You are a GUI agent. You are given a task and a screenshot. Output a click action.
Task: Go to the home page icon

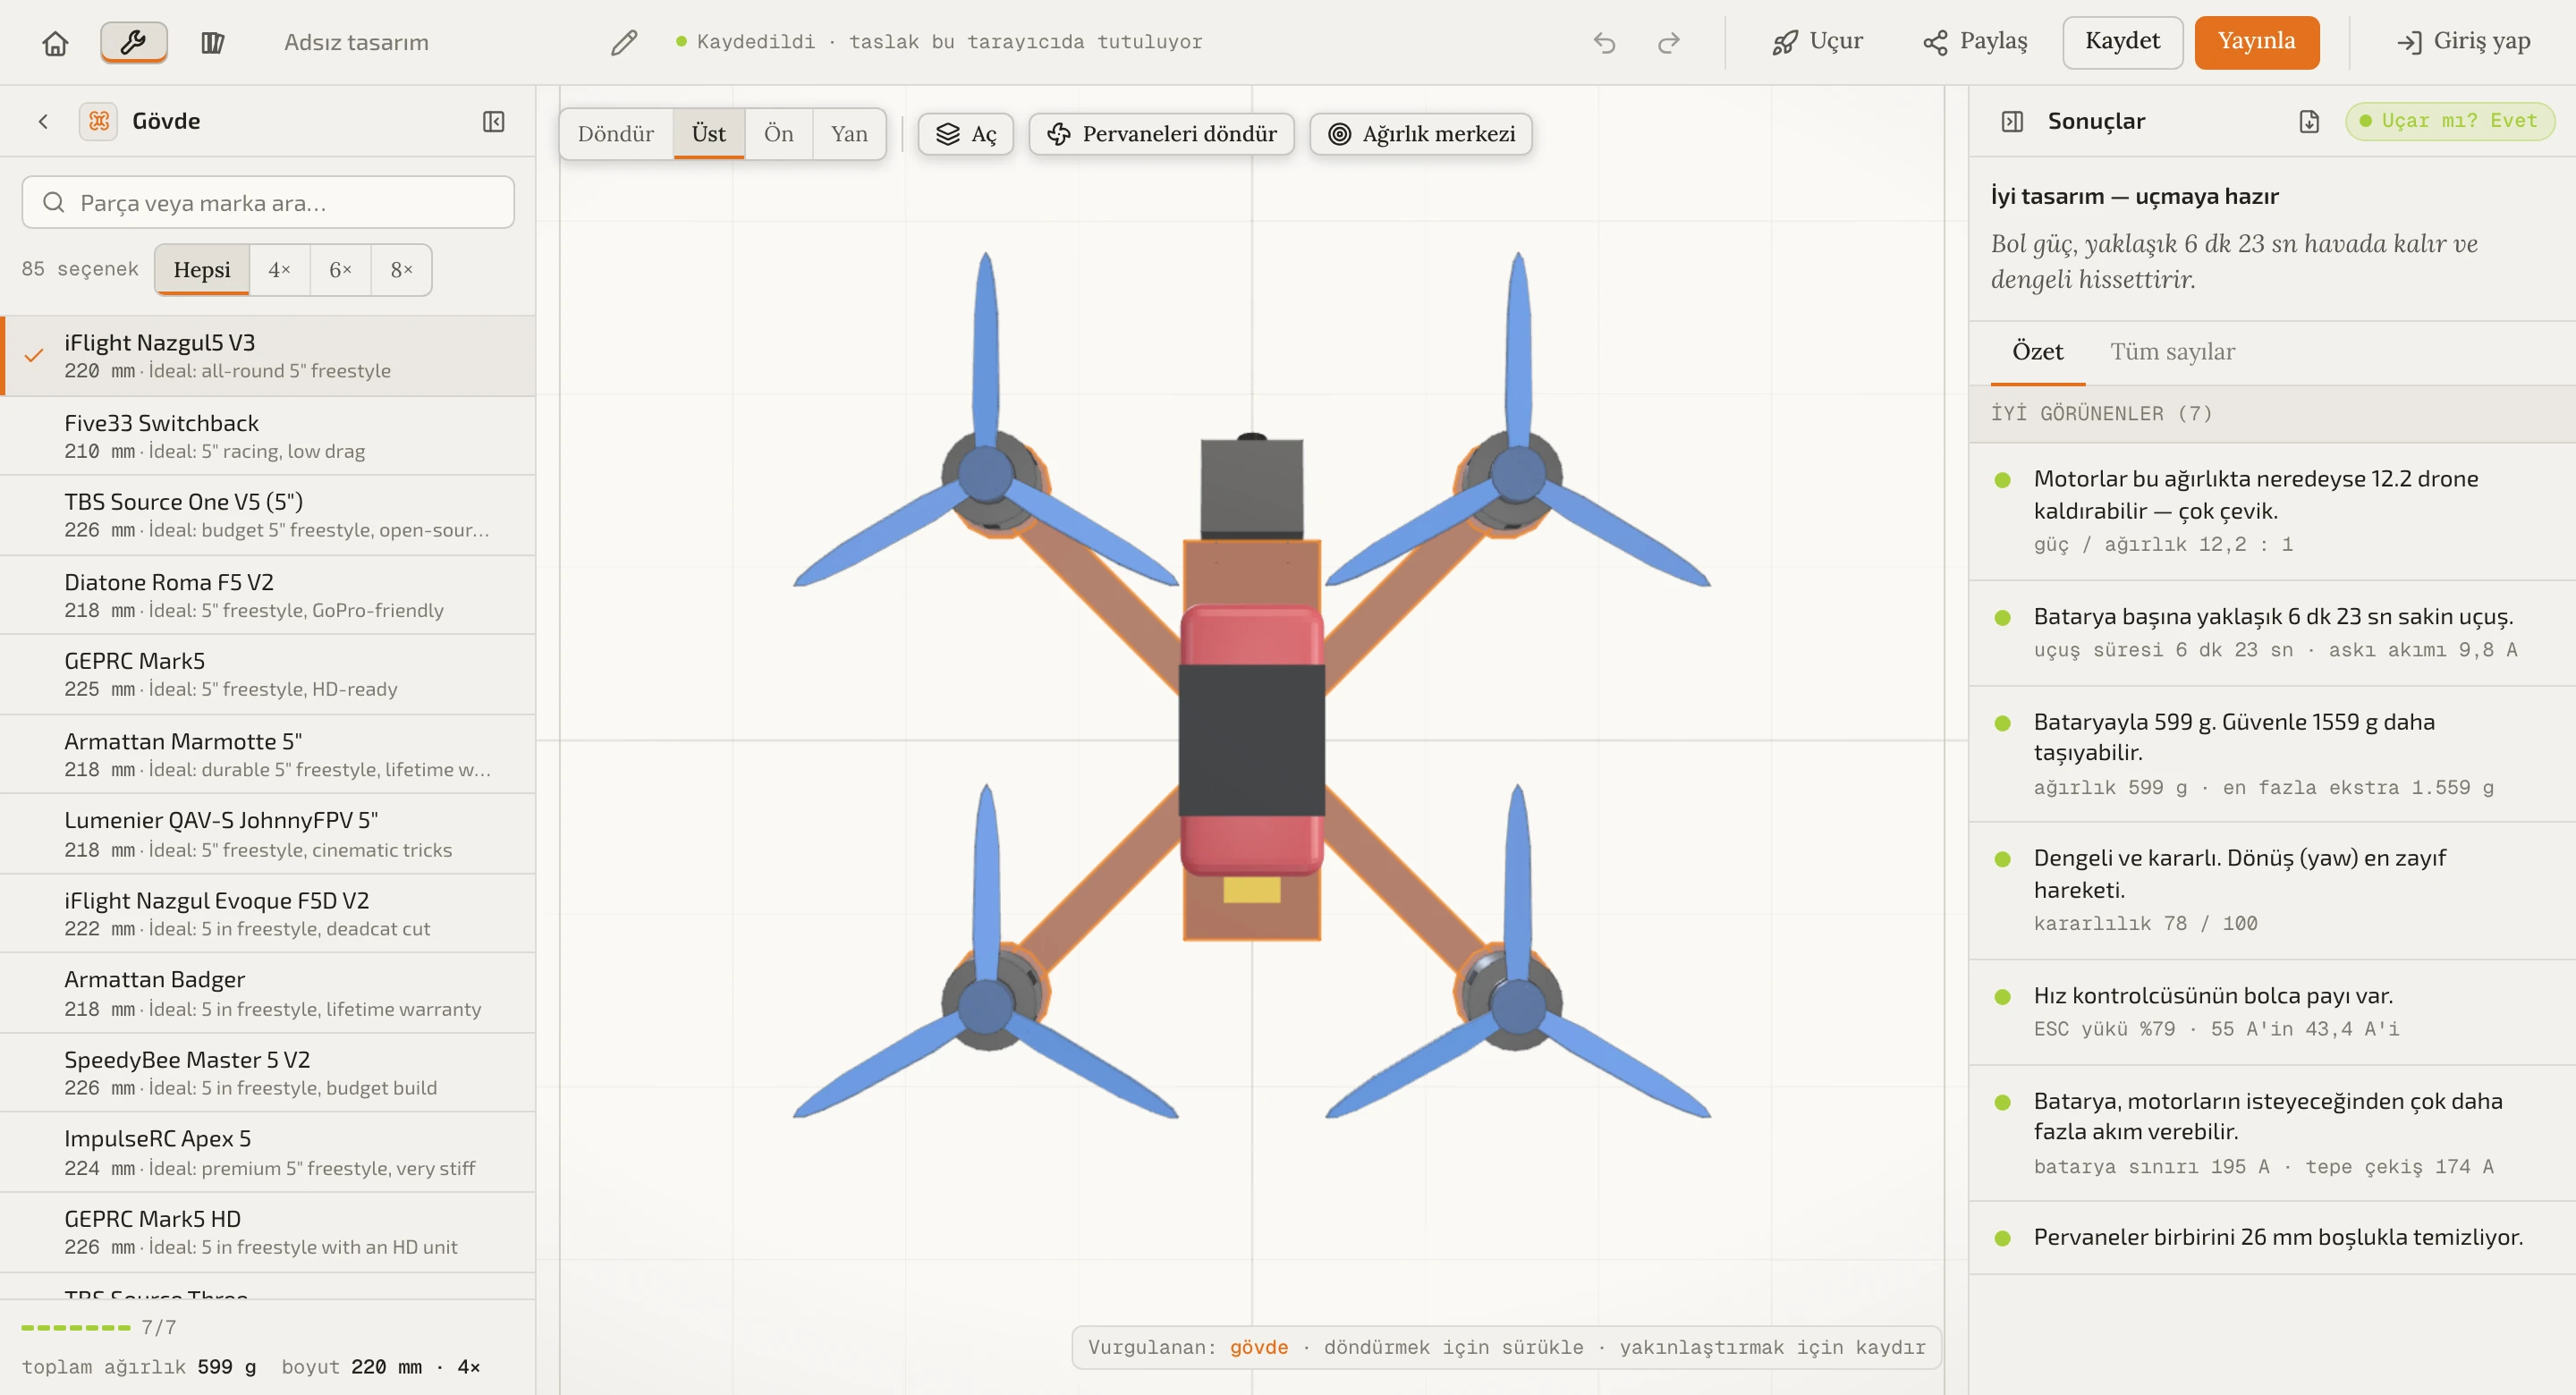click(55, 42)
